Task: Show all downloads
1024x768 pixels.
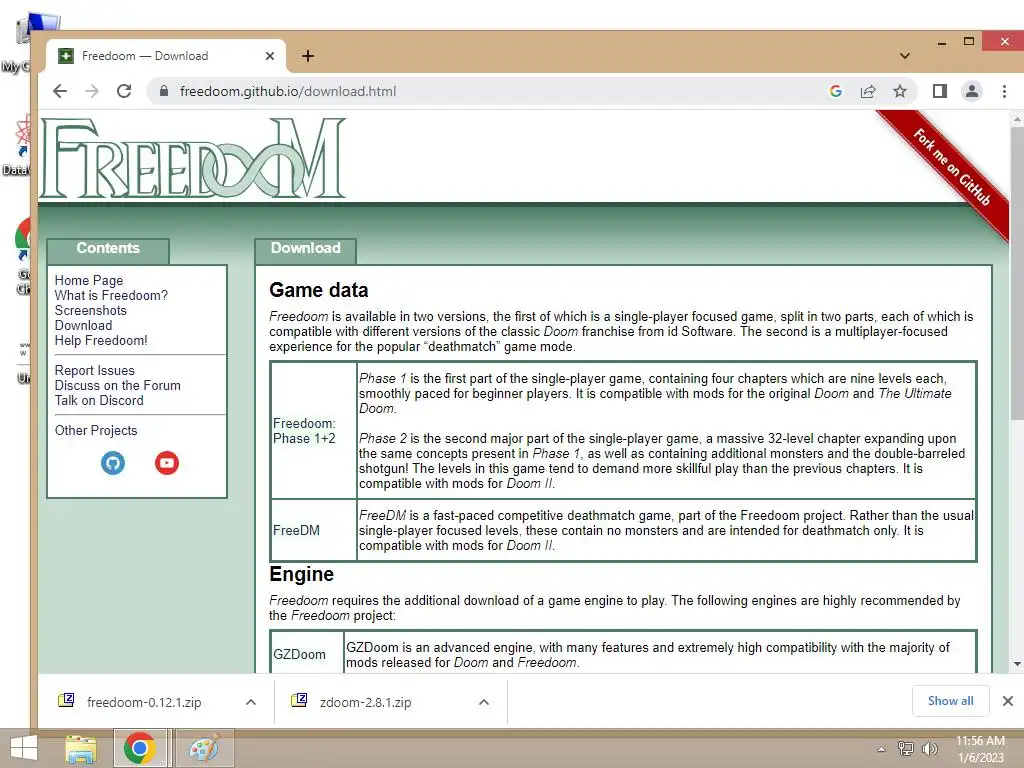Action: [x=951, y=701]
